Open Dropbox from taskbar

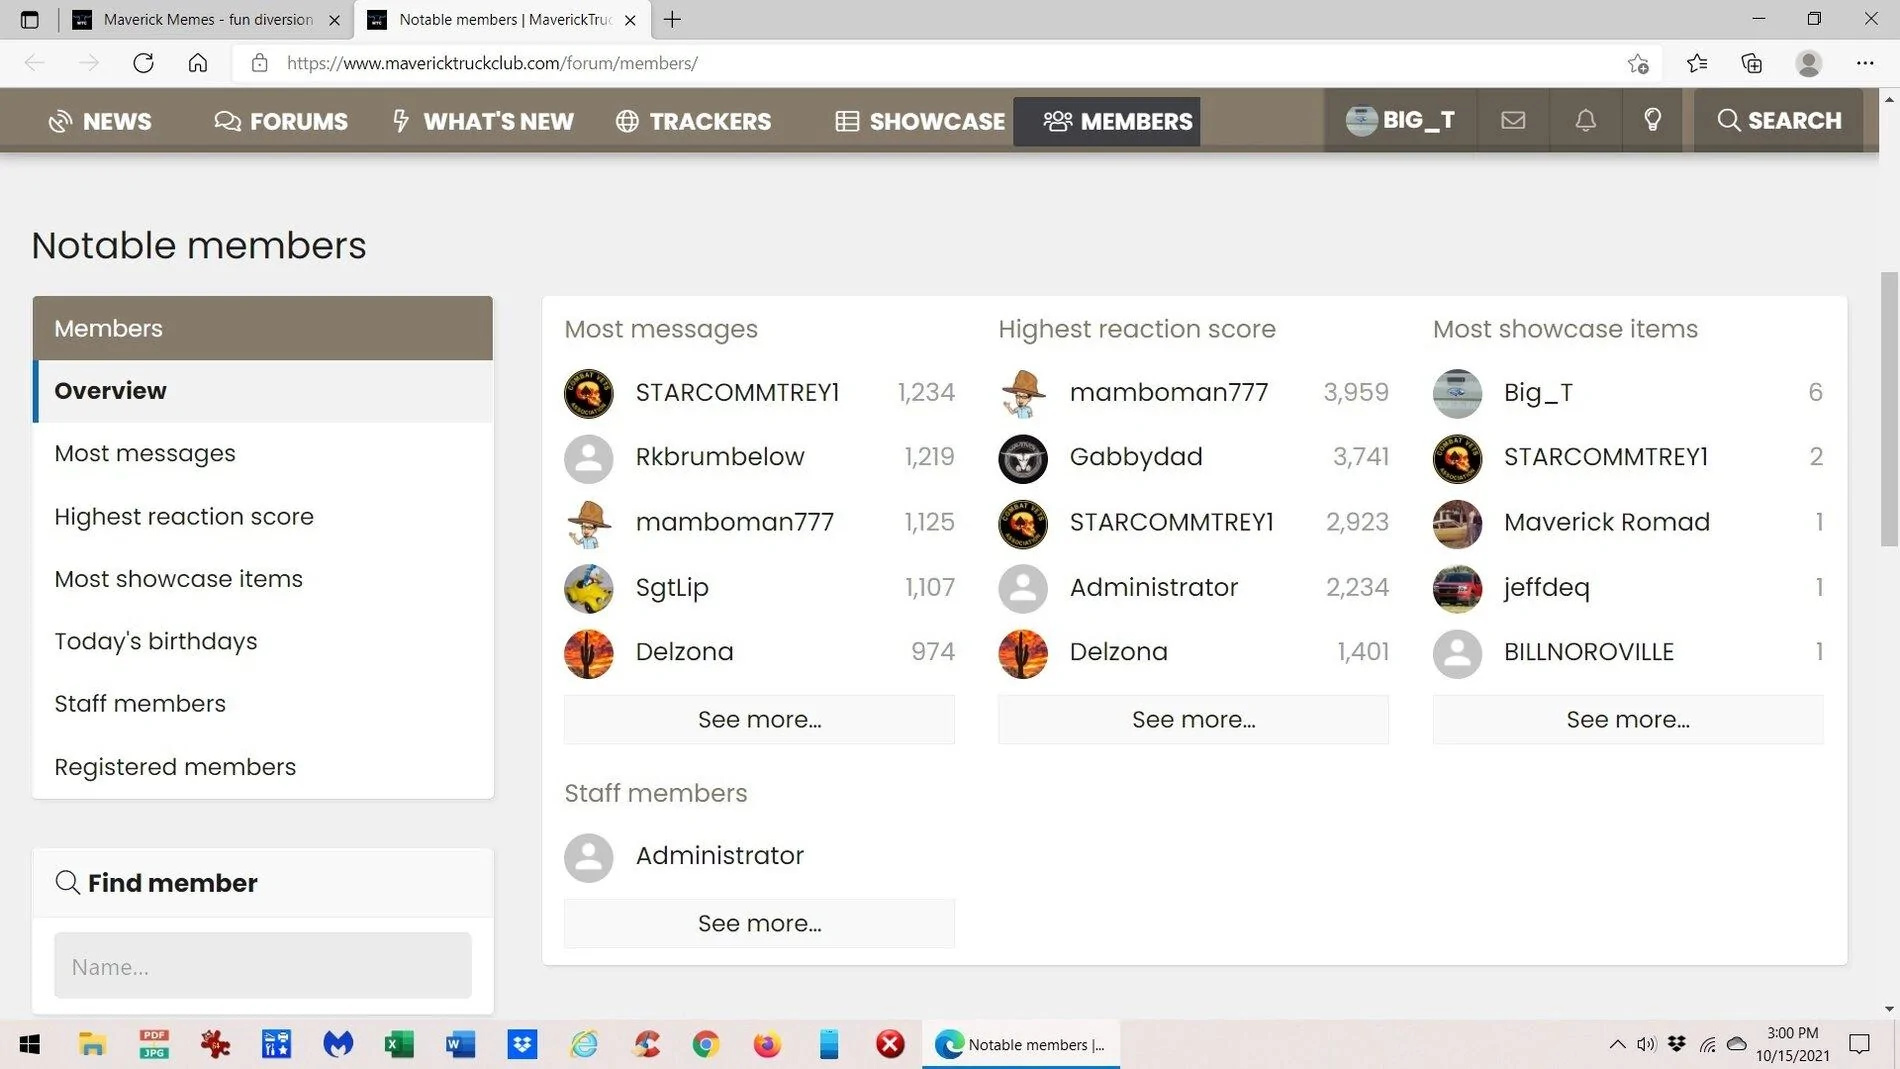pyautogui.click(x=522, y=1044)
